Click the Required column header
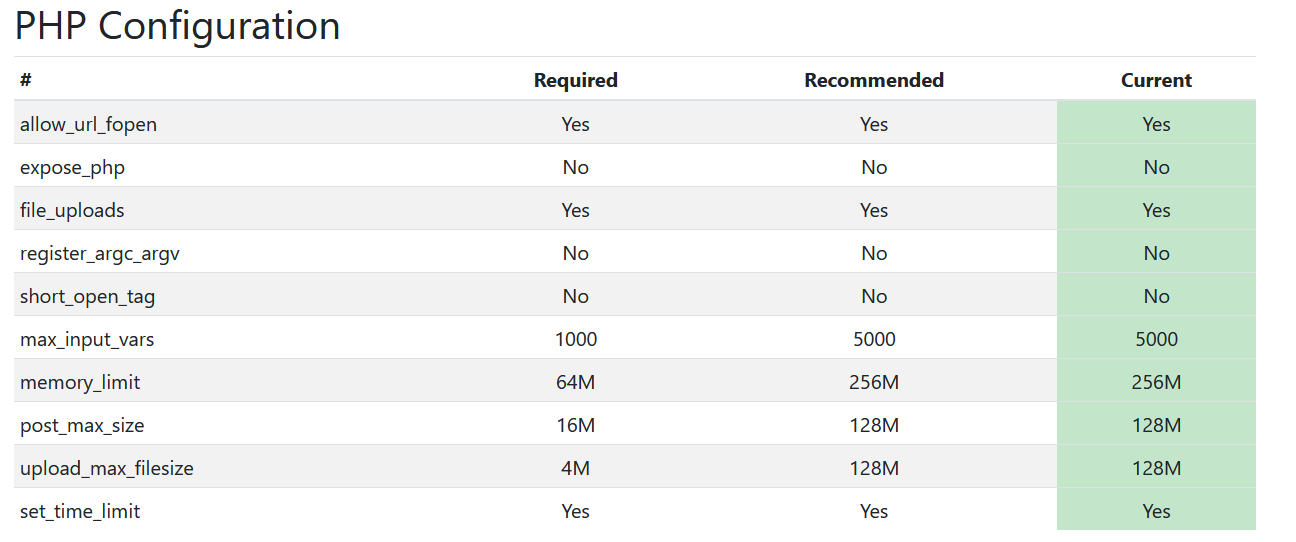This screenshot has height=542, width=1296. [x=575, y=80]
